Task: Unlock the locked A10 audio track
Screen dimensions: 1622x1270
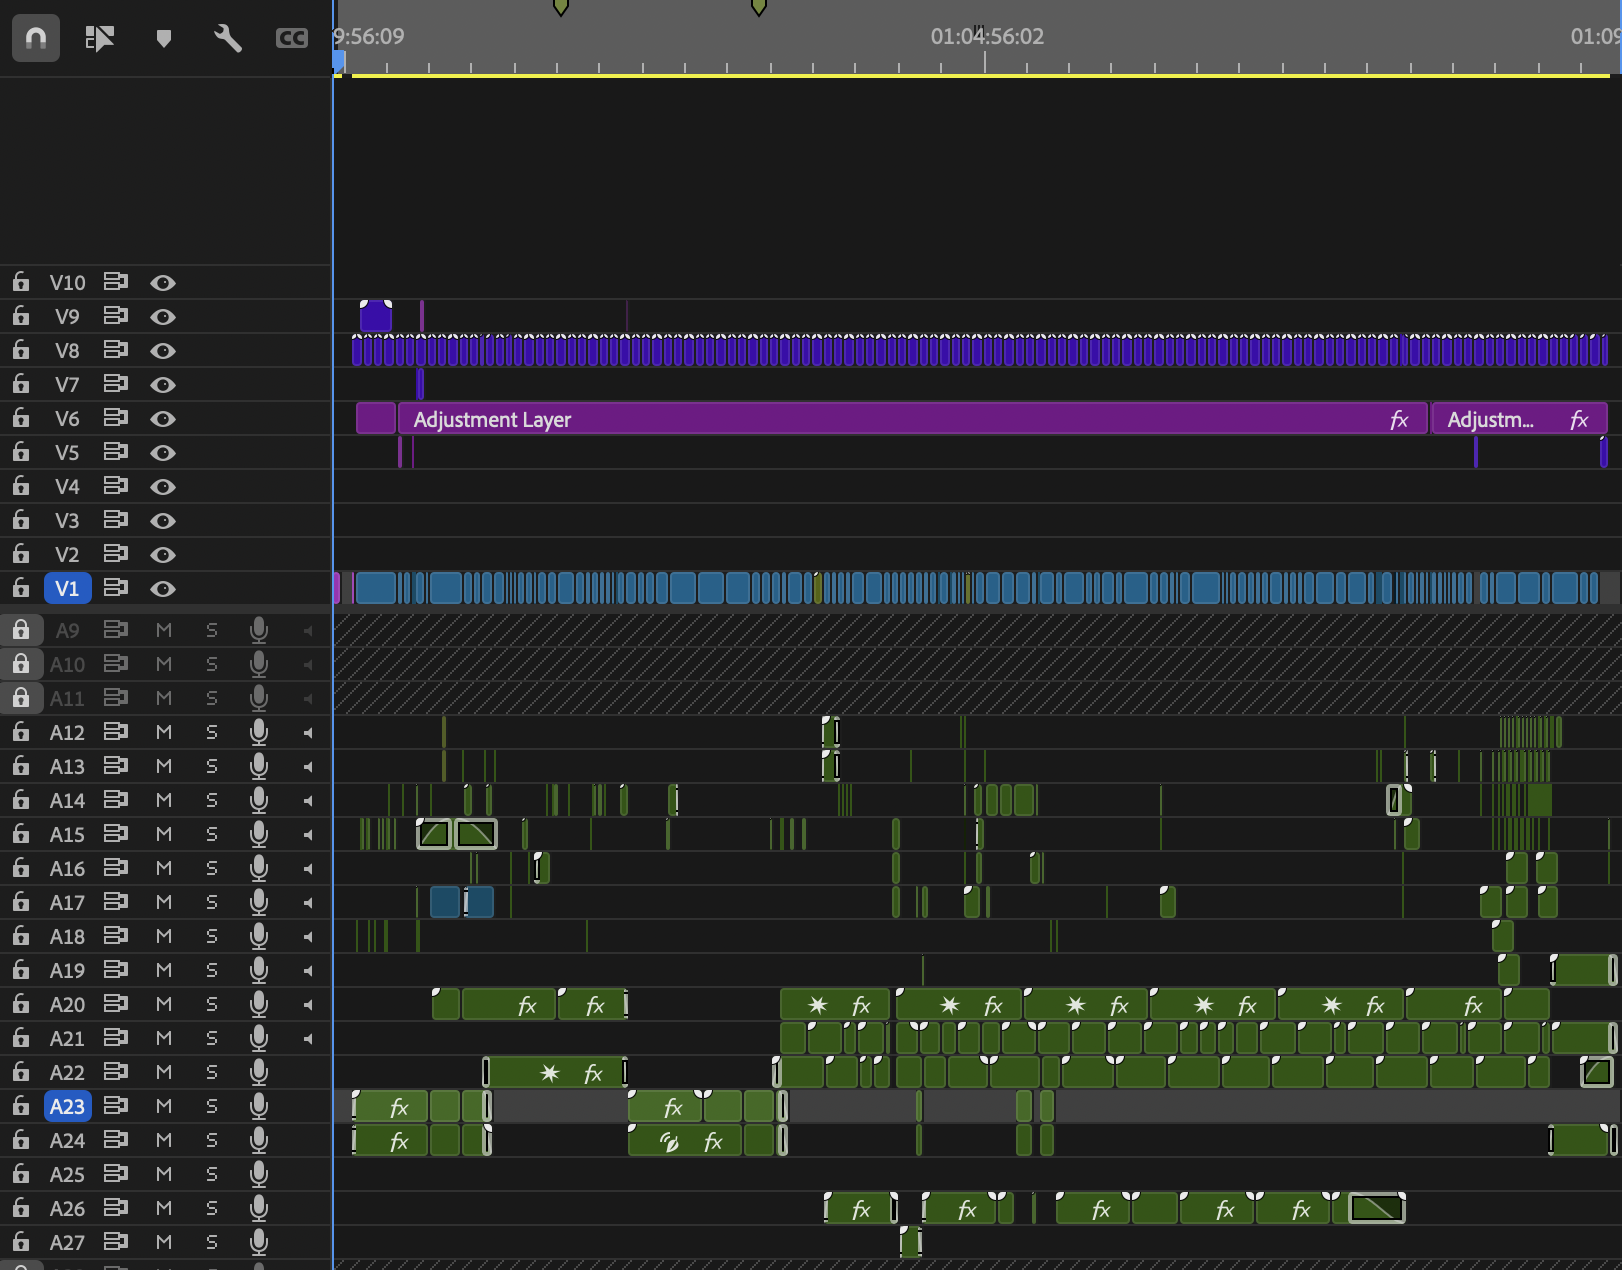Action: [x=21, y=664]
